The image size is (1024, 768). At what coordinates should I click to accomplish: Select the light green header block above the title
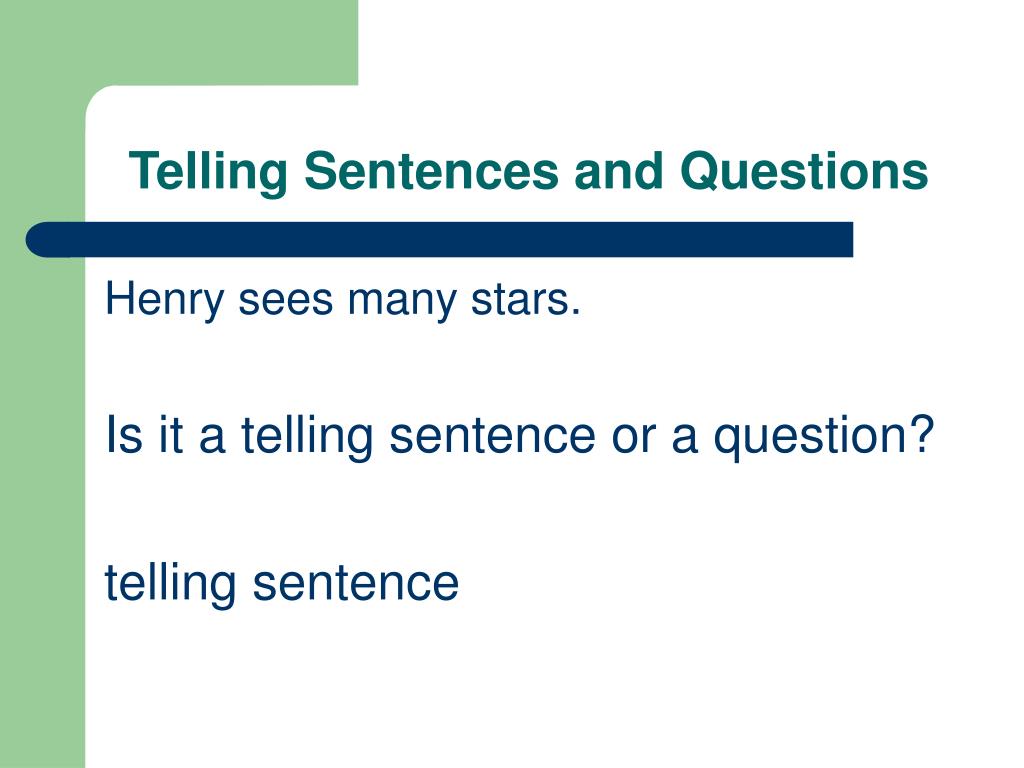(179, 42)
